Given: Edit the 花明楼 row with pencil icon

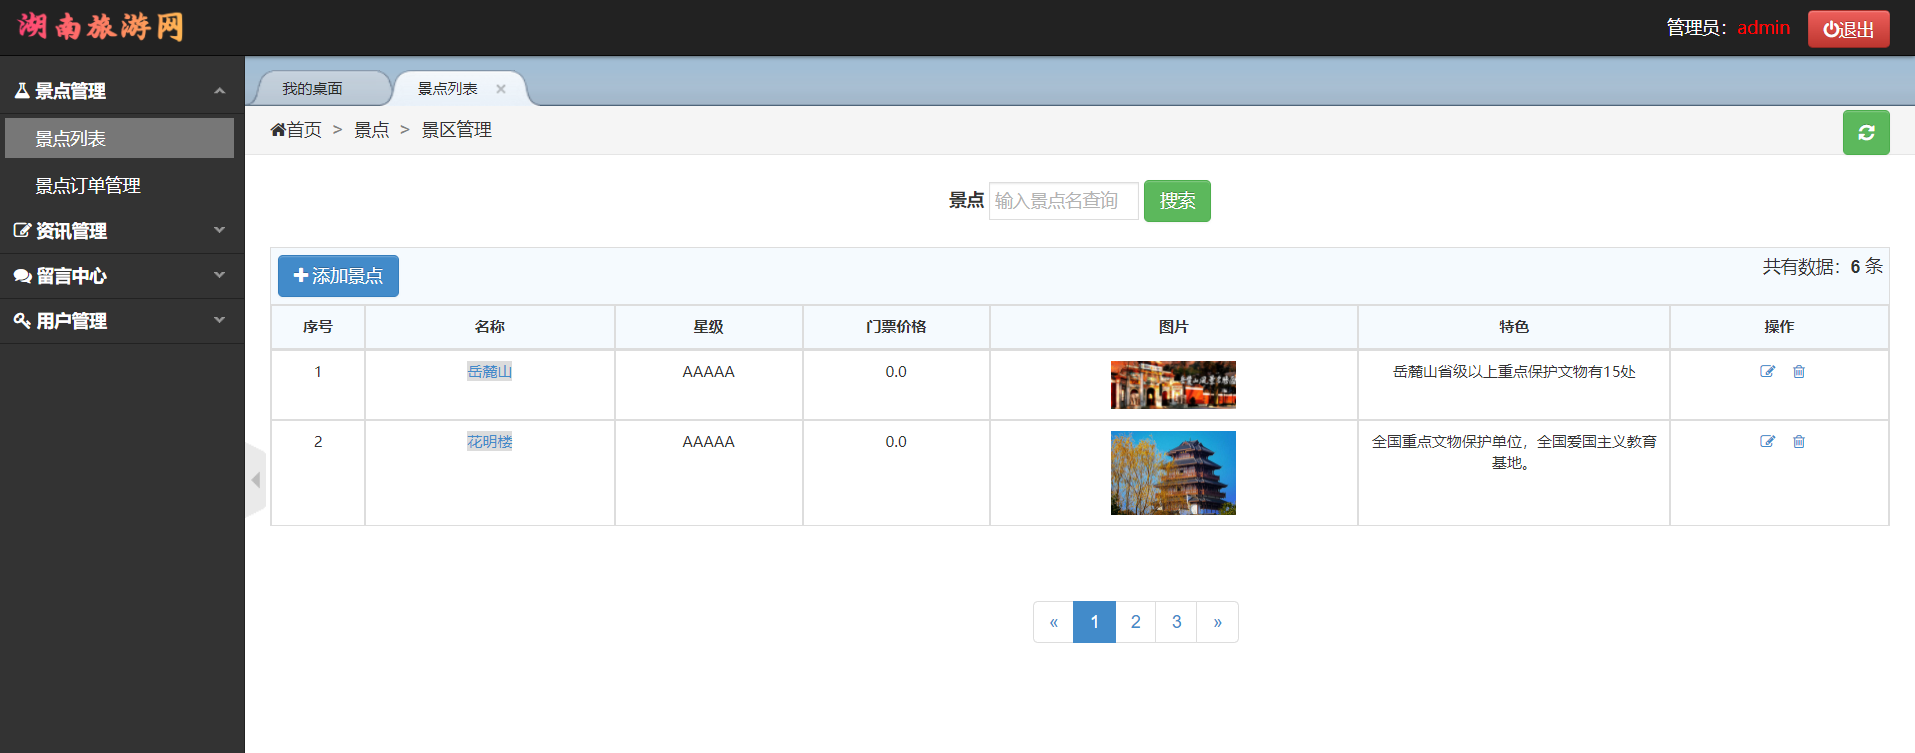Looking at the screenshot, I should pos(1767,442).
